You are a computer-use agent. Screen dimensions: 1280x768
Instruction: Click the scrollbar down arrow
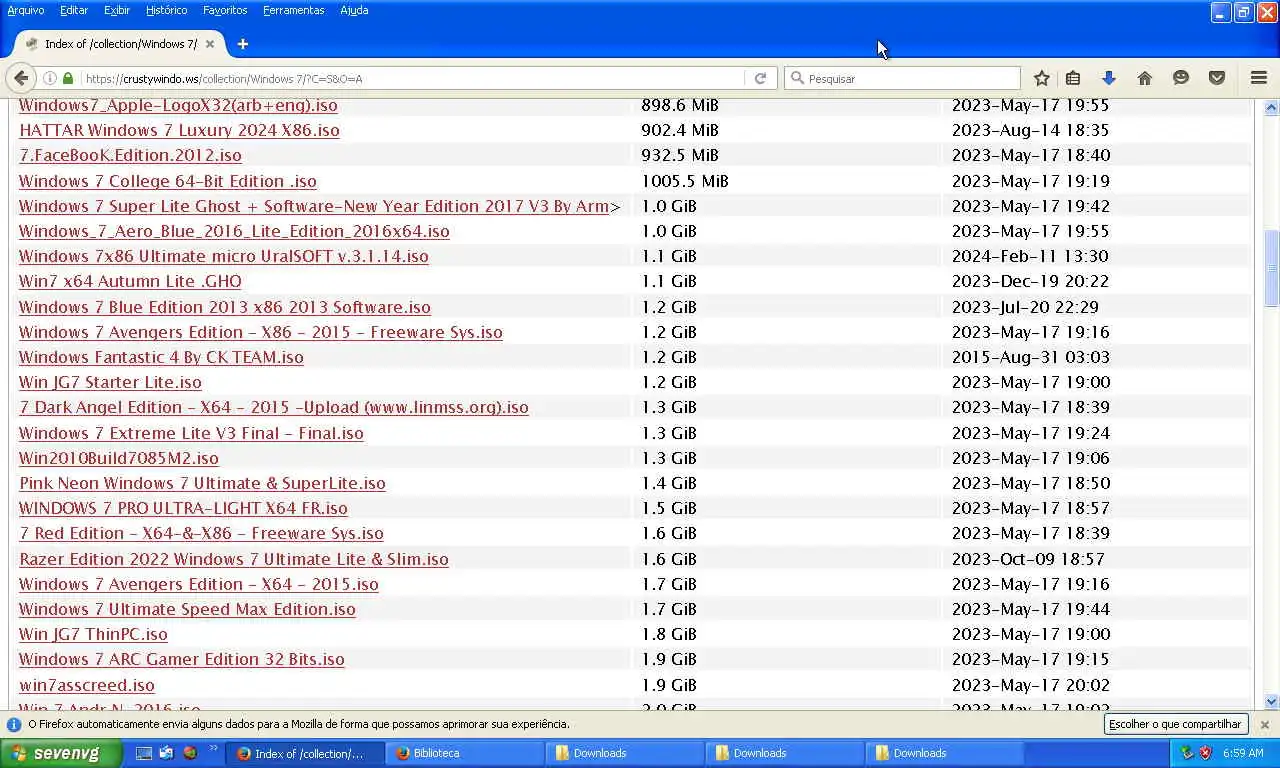[1271, 701]
